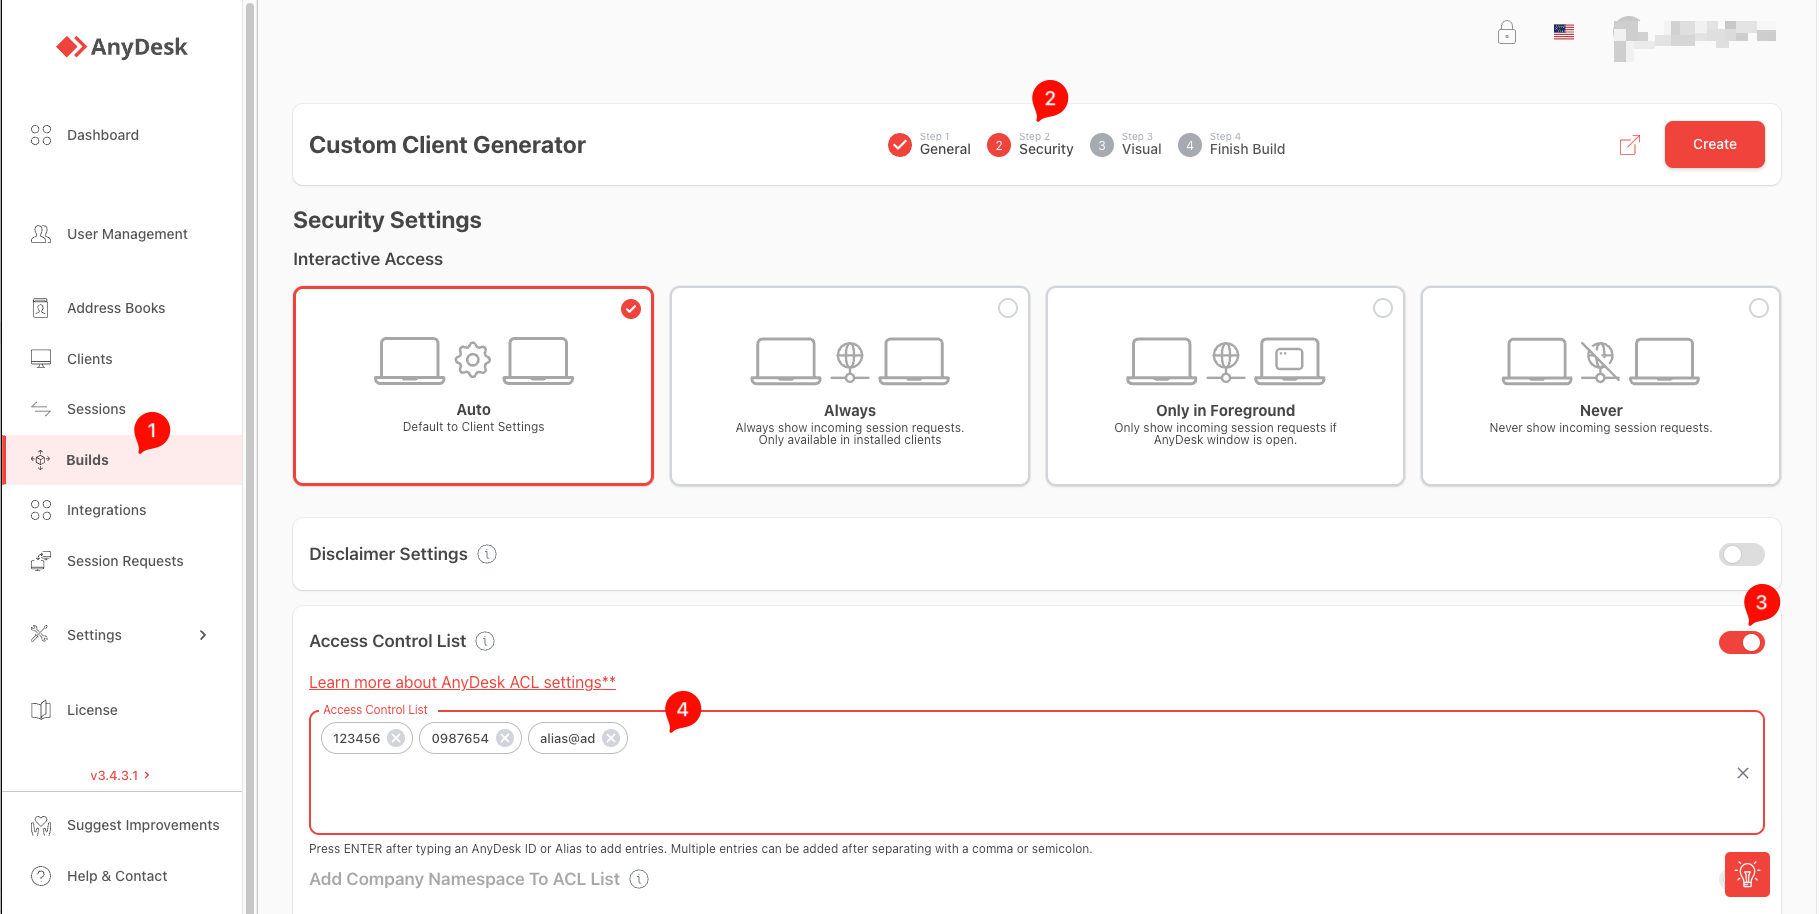Enable the Disclaimer Settings toggle
Viewport: 1819px width, 914px height.
point(1742,554)
